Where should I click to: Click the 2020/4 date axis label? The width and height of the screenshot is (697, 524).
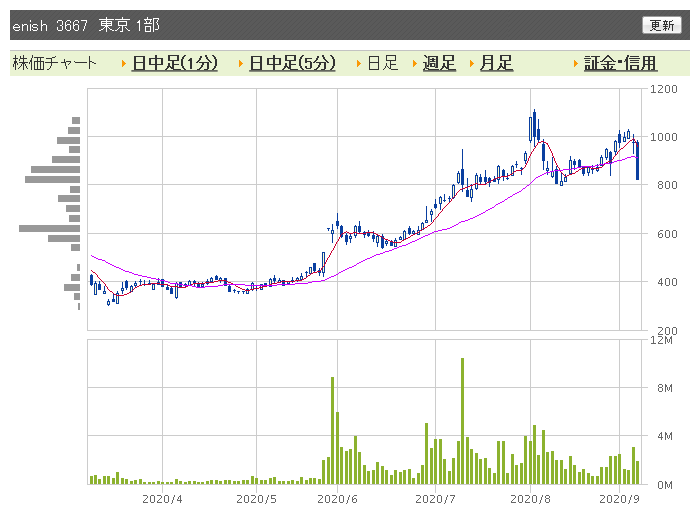click(x=162, y=499)
